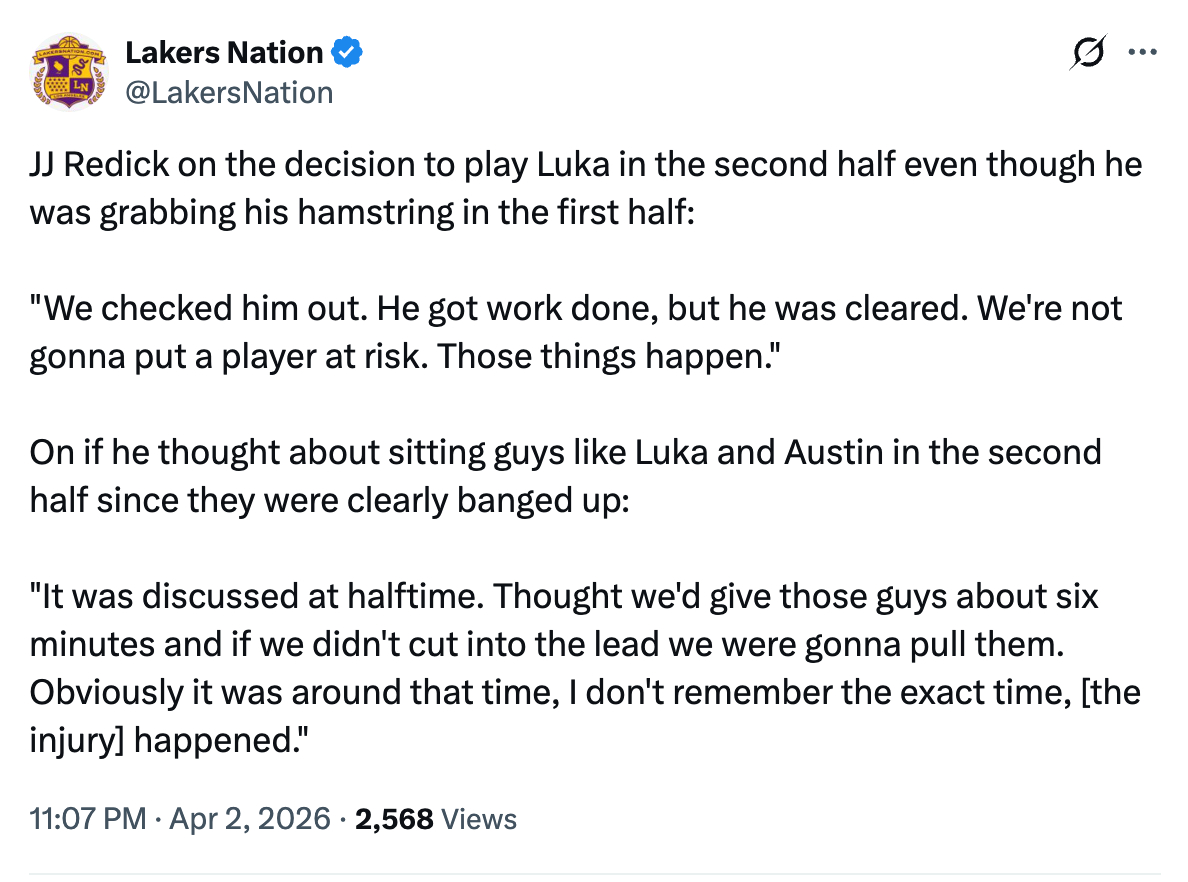Screen dimensions: 1188x882
Task: Click the 11:07 PM timestamp
Action: [88, 820]
